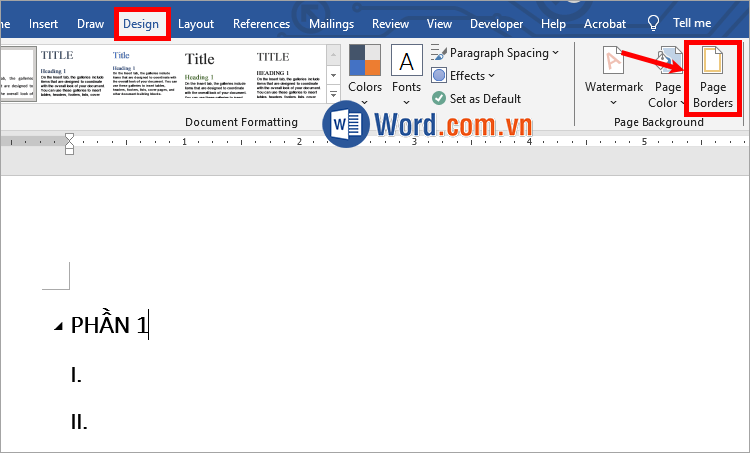This screenshot has height=453, width=750.
Task: Apply the TITLE style set with HEADING 1
Action: (288, 74)
